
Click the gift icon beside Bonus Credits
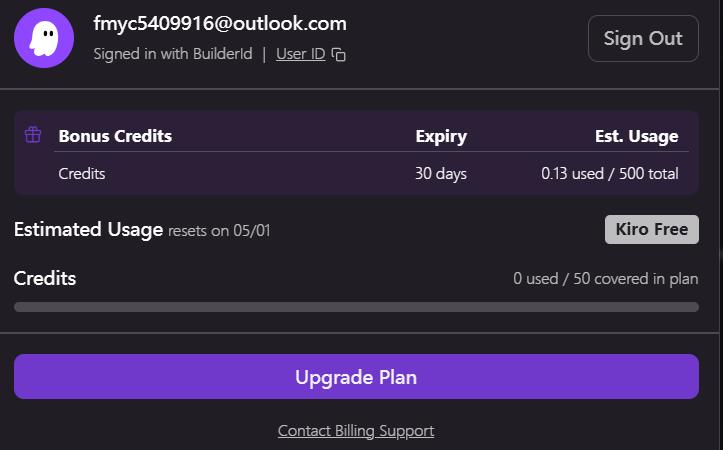[x=33, y=135]
